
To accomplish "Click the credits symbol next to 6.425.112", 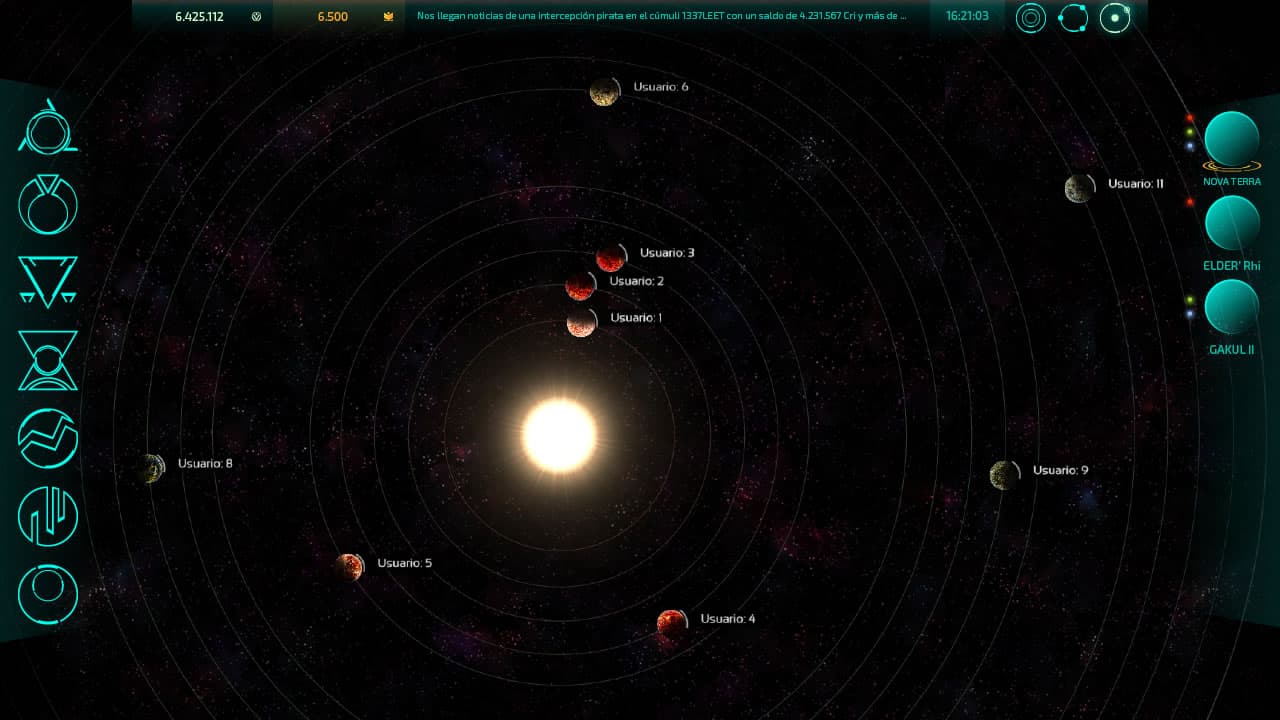I will tap(257, 17).
